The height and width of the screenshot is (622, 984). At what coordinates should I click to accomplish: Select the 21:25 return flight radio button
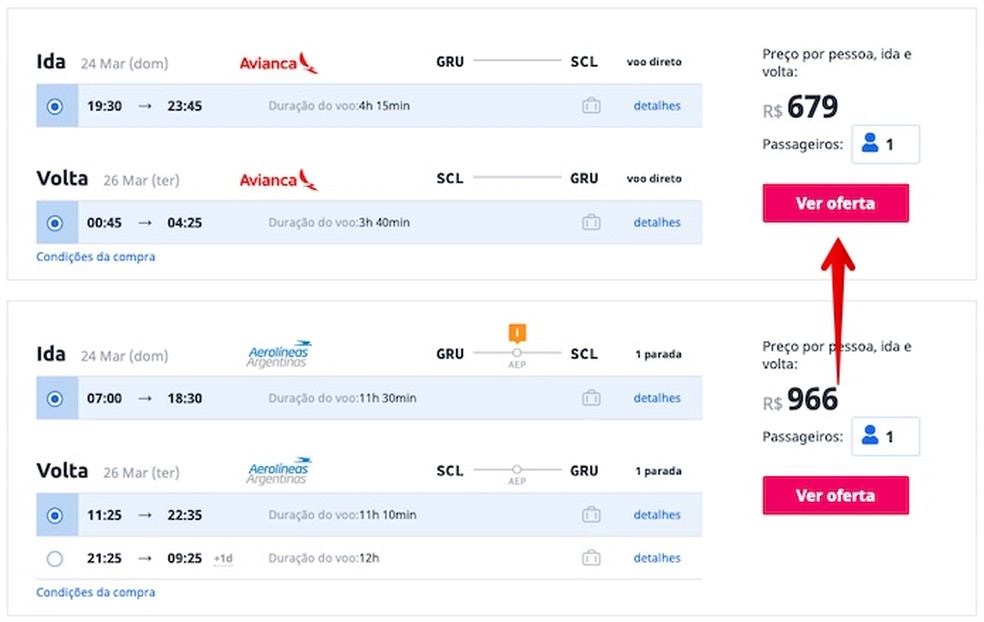coord(55,558)
